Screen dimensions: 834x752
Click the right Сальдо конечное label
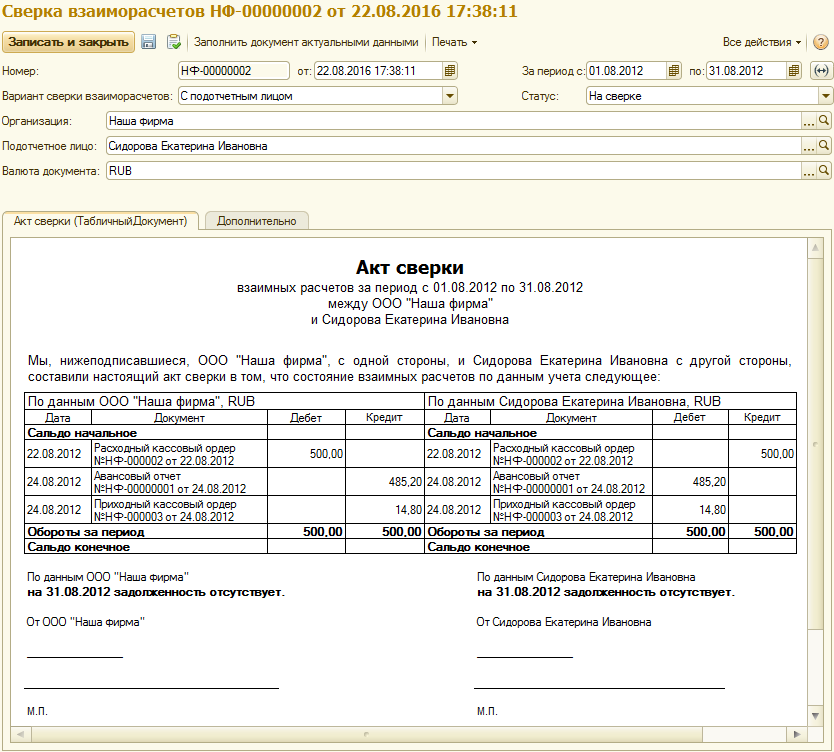478,547
